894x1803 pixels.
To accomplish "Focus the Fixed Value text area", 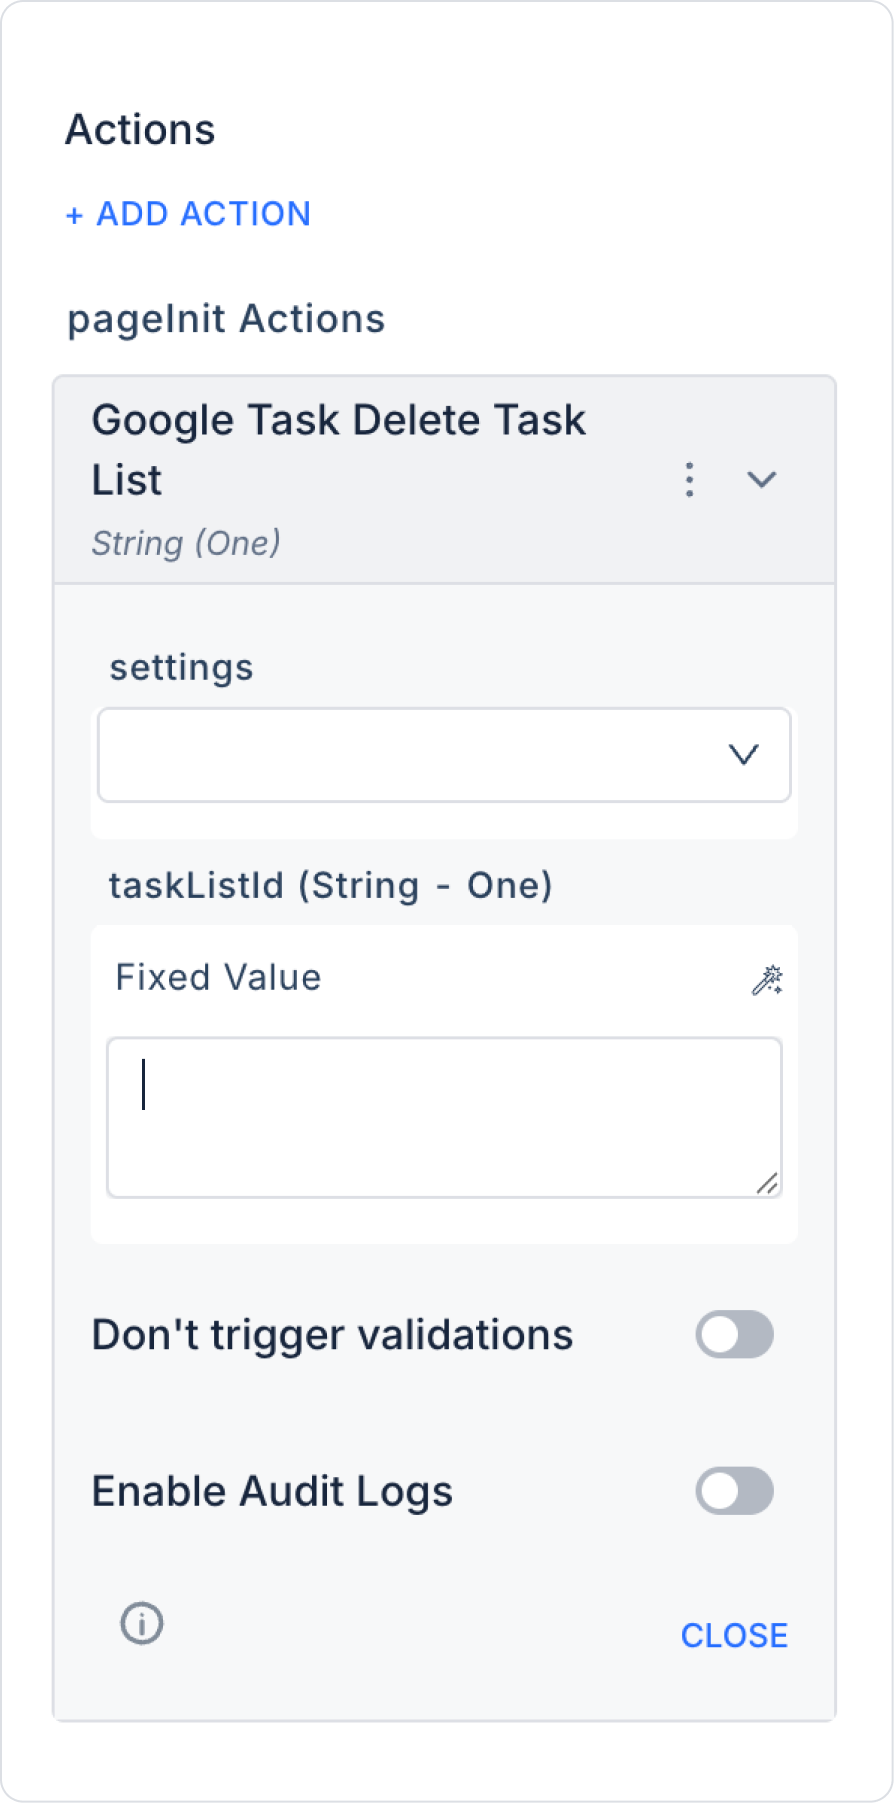I will pyautogui.click(x=443, y=1117).
